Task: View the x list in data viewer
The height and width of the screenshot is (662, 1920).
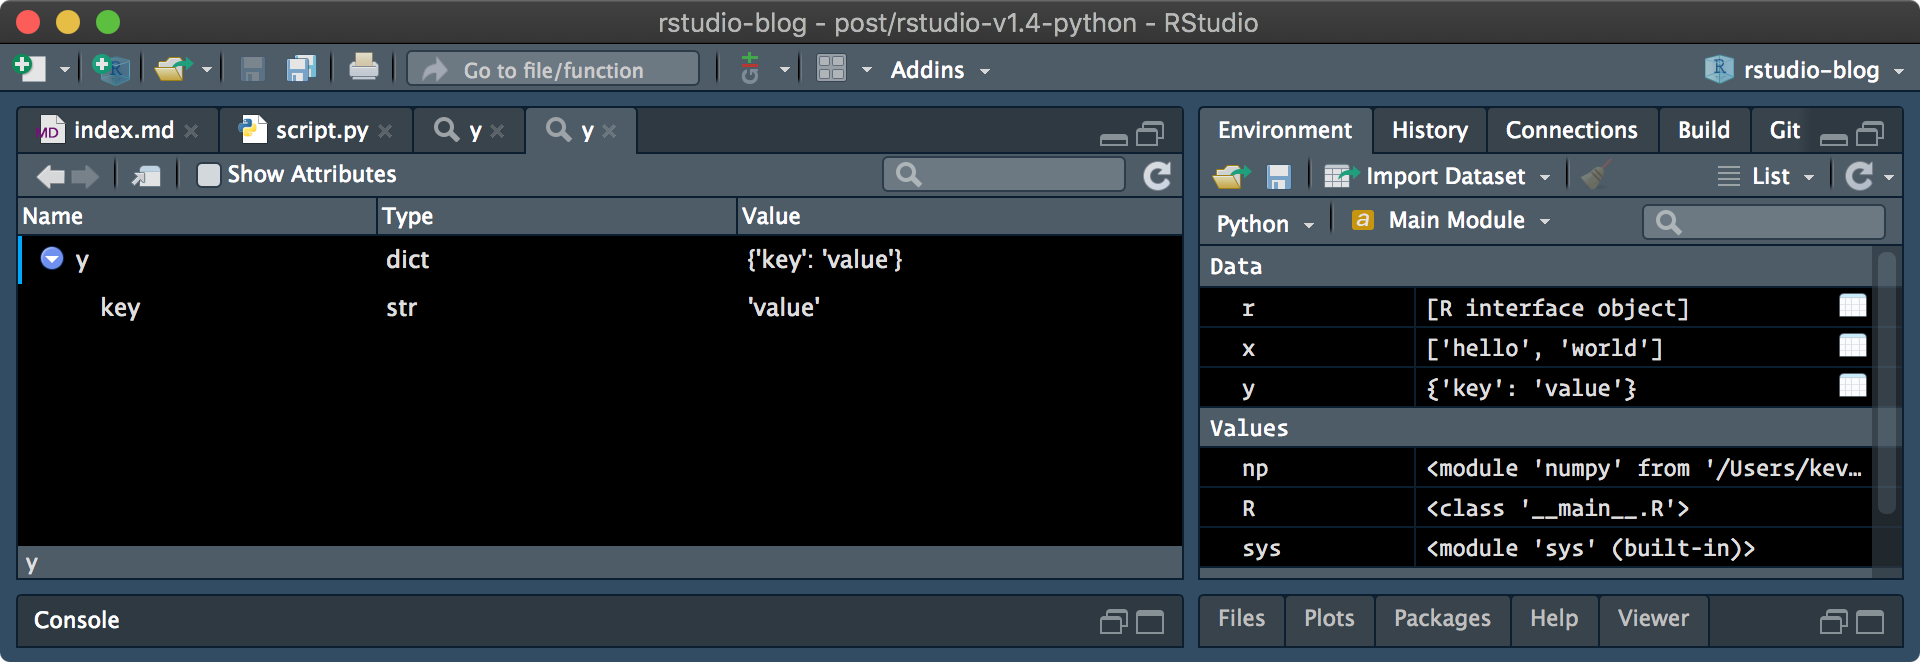Action: pos(1852,346)
